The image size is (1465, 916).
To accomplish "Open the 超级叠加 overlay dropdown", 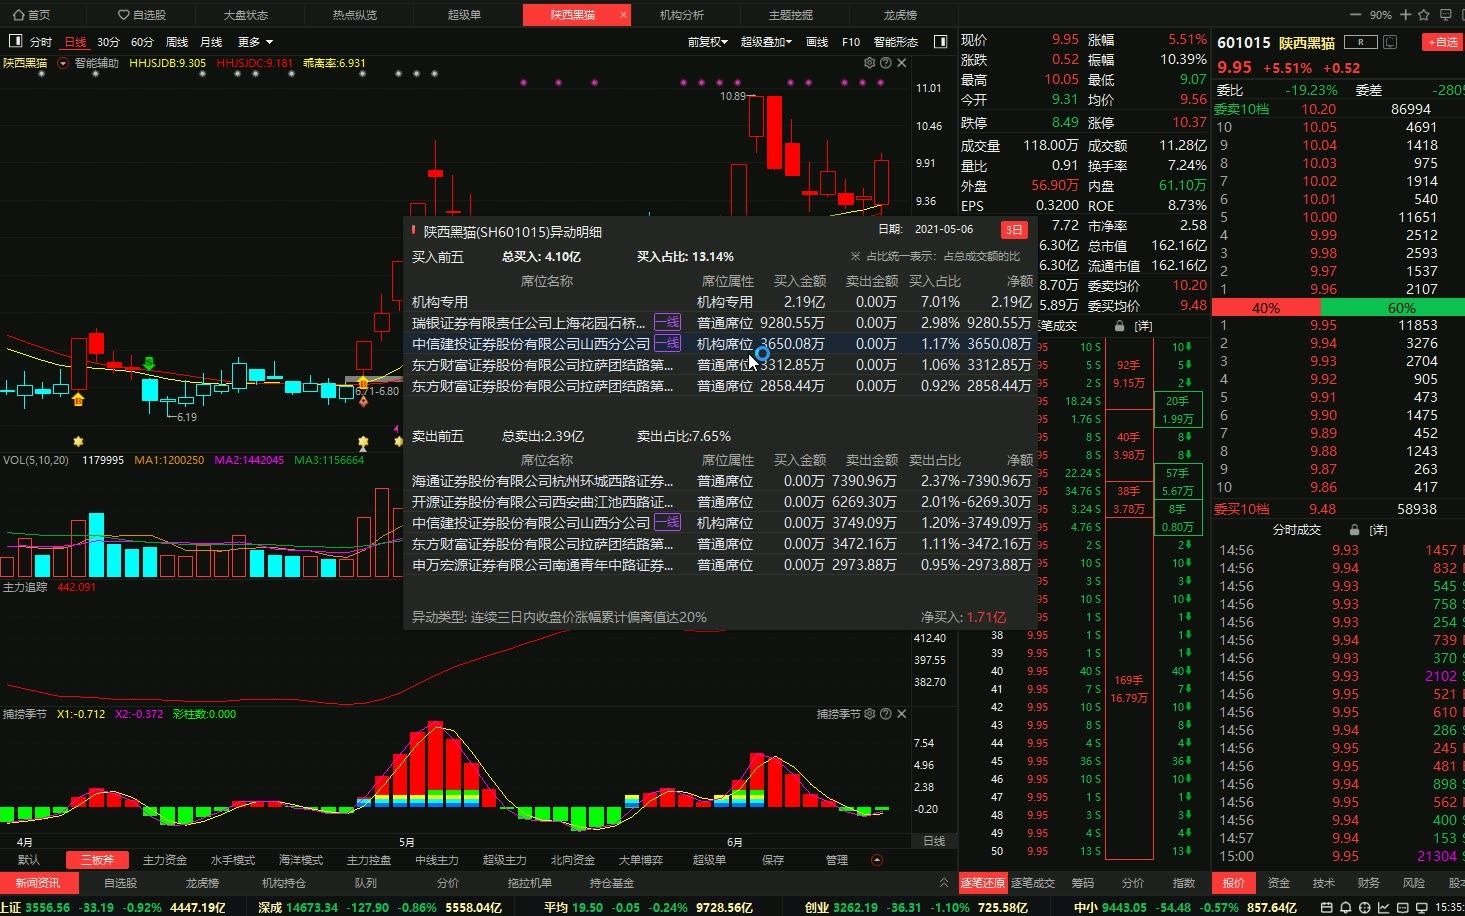I will tap(766, 42).
